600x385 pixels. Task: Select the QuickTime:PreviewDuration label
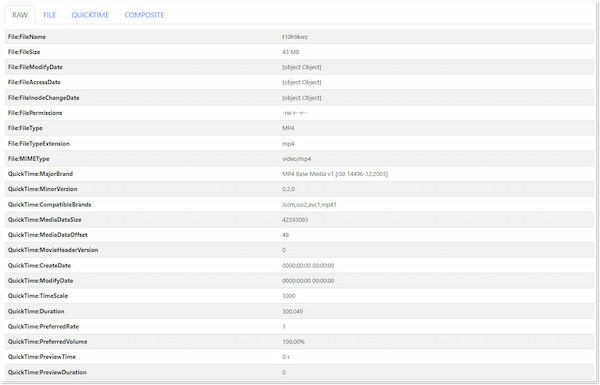click(x=47, y=372)
